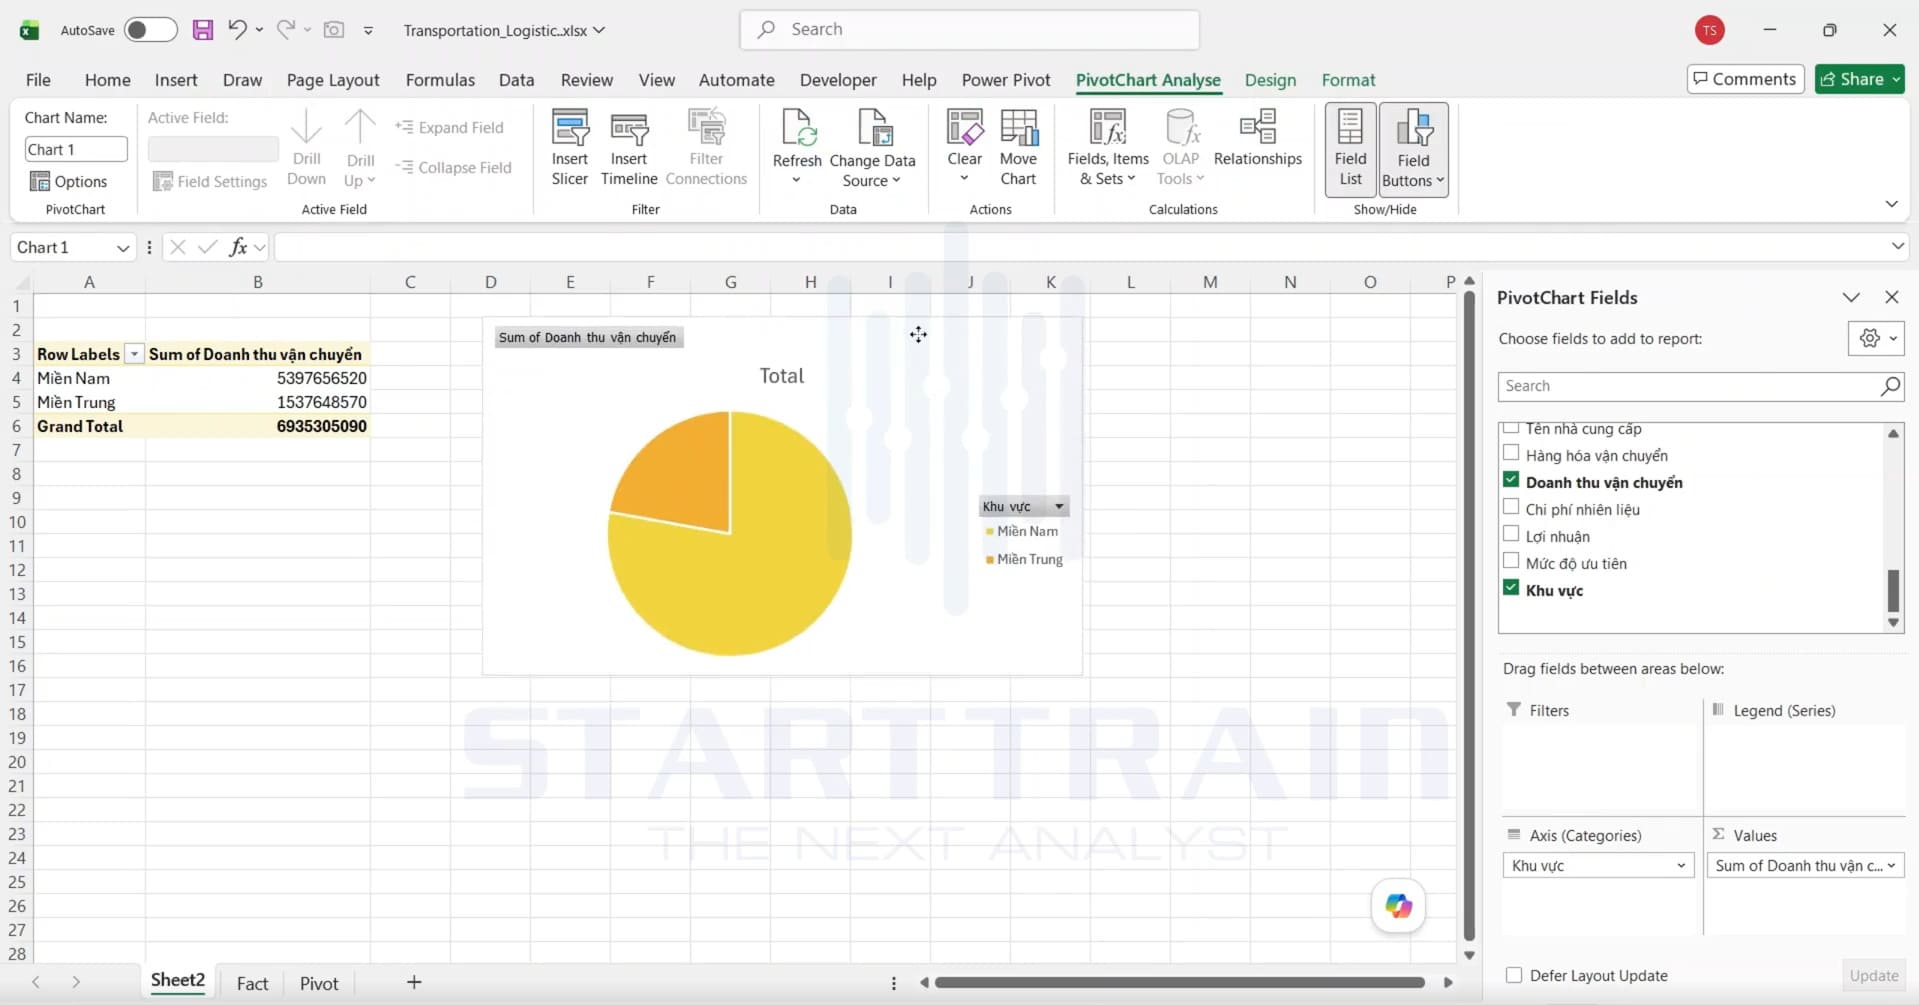Image resolution: width=1919 pixels, height=1005 pixels.
Task: Open the Copilot floating button
Action: coord(1398,906)
